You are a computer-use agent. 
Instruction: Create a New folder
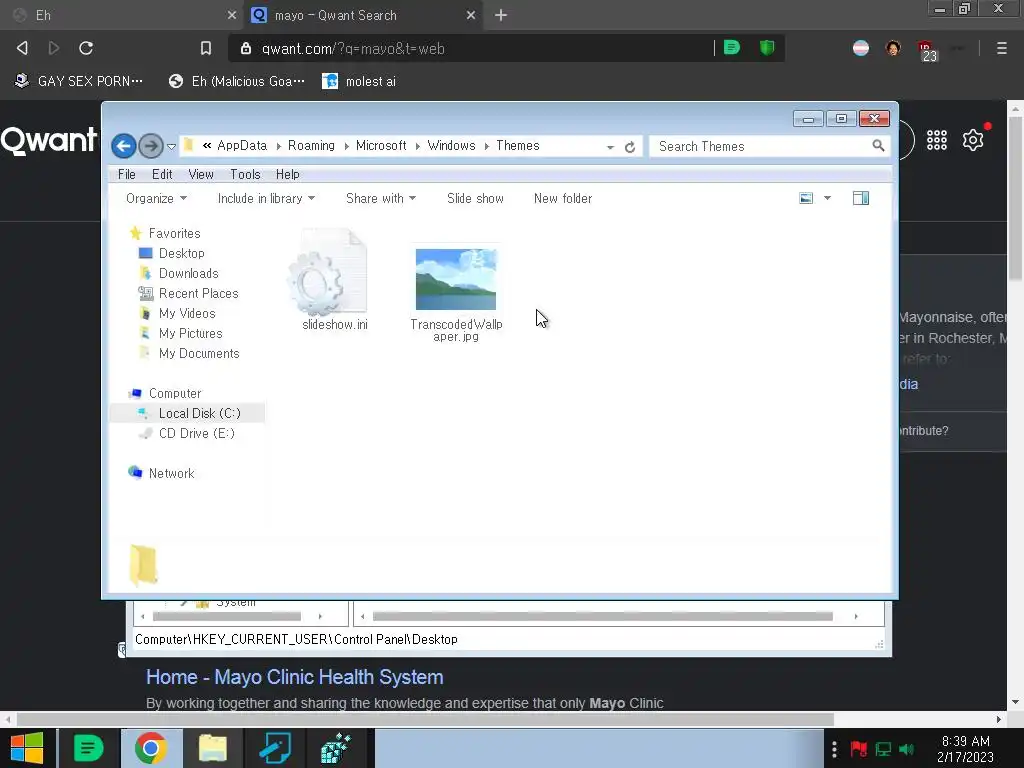[x=563, y=199]
